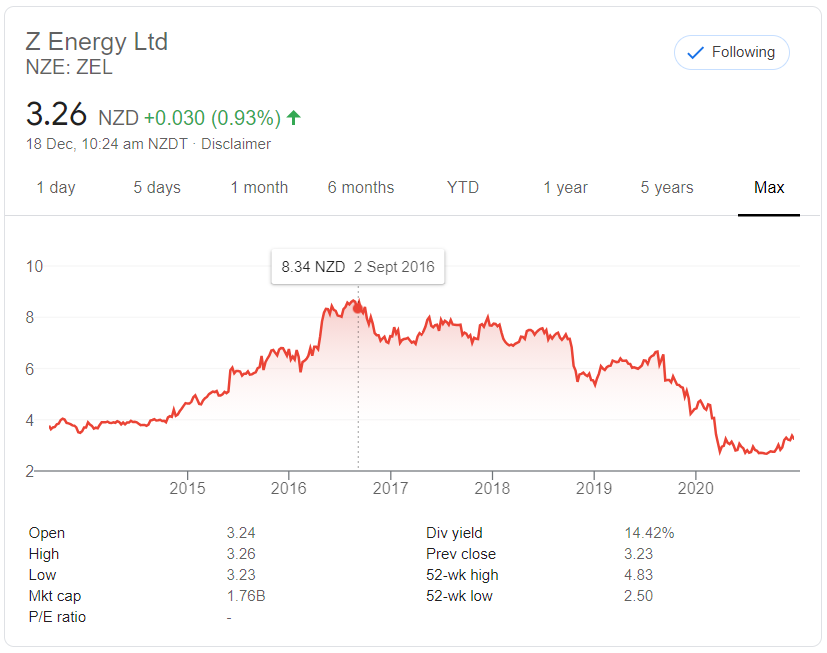This screenshot has height=653, width=827.
Task: Show the 6 months chart view
Action: click(x=361, y=187)
